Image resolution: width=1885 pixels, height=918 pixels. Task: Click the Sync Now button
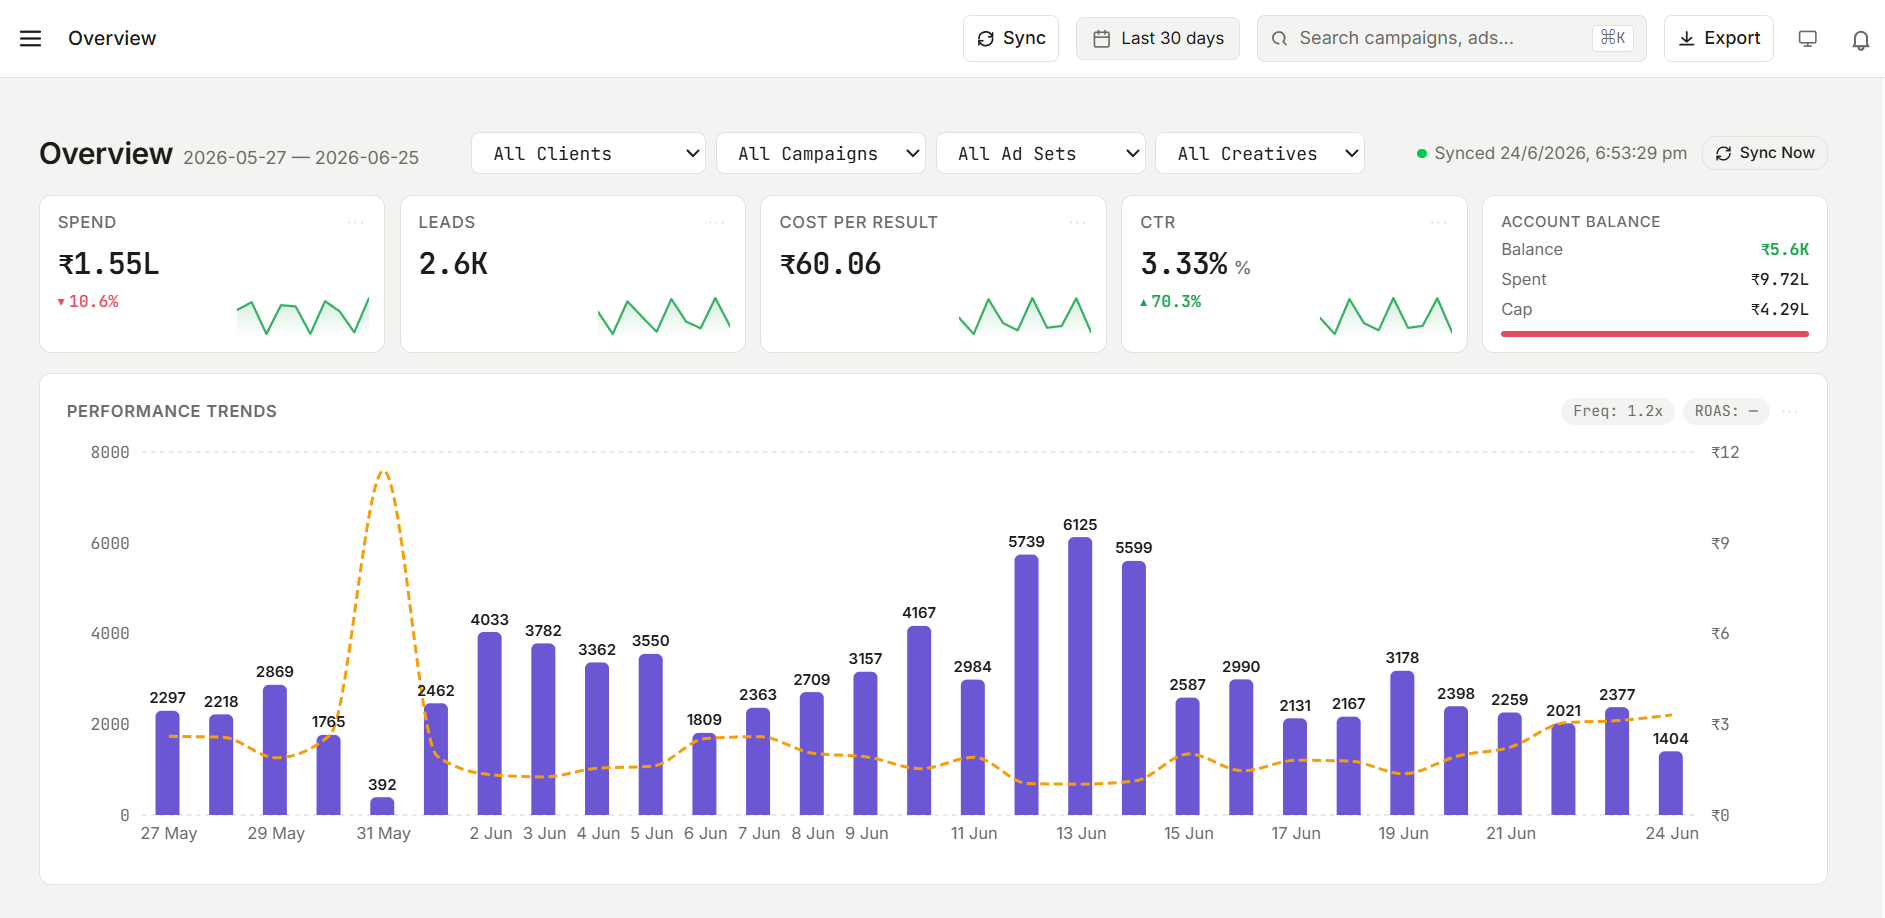click(1765, 153)
